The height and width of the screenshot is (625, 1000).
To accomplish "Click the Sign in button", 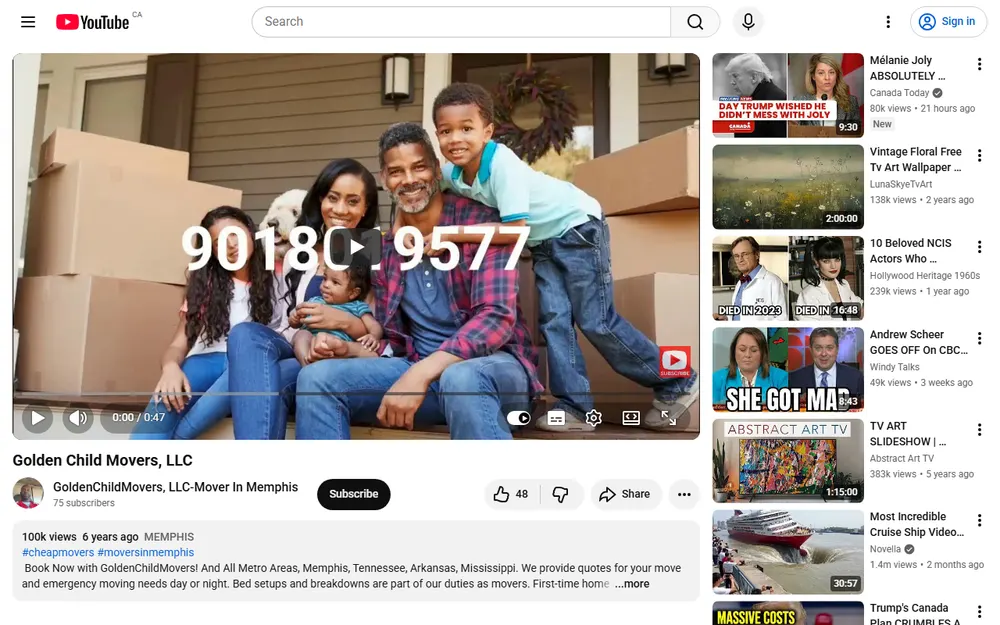I will tap(948, 22).
